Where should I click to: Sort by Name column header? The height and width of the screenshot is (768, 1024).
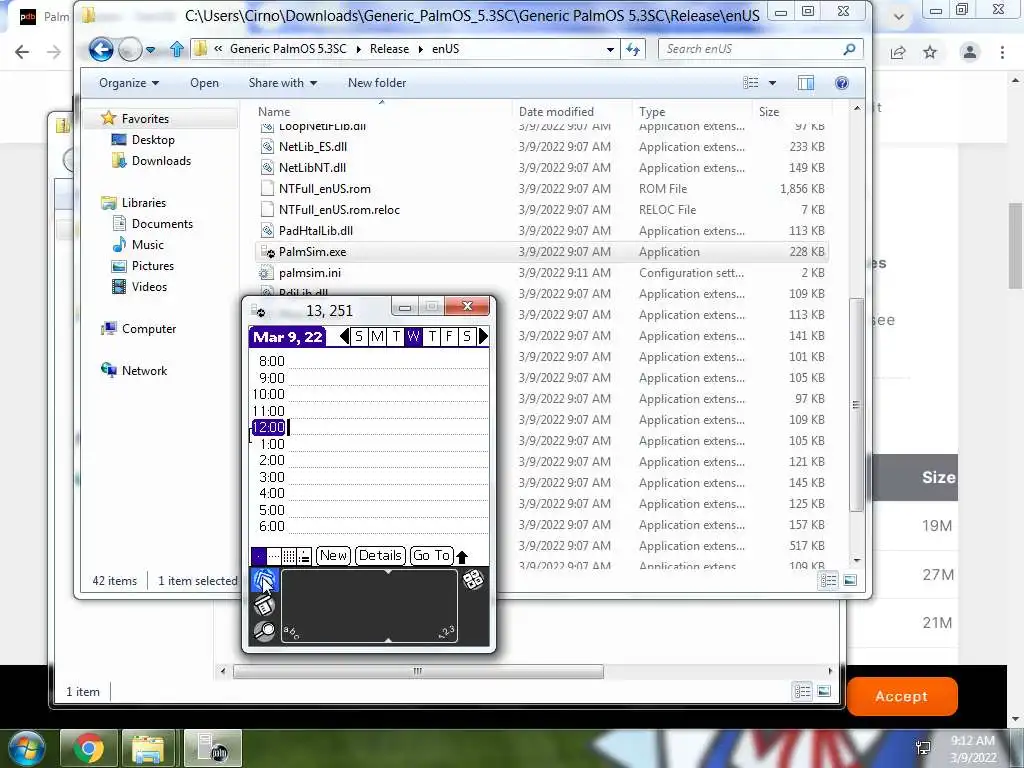(x=274, y=112)
